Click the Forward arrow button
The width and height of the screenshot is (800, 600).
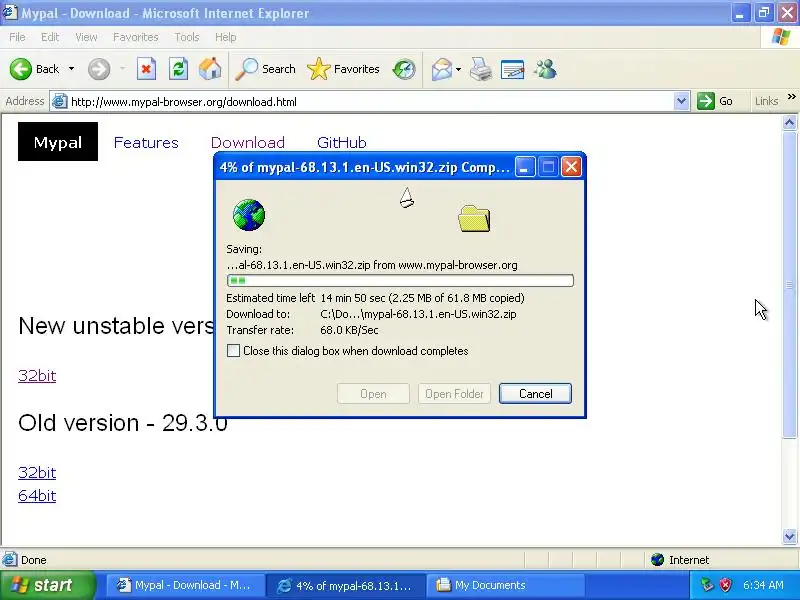pyautogui.click(x=99, y=69)
